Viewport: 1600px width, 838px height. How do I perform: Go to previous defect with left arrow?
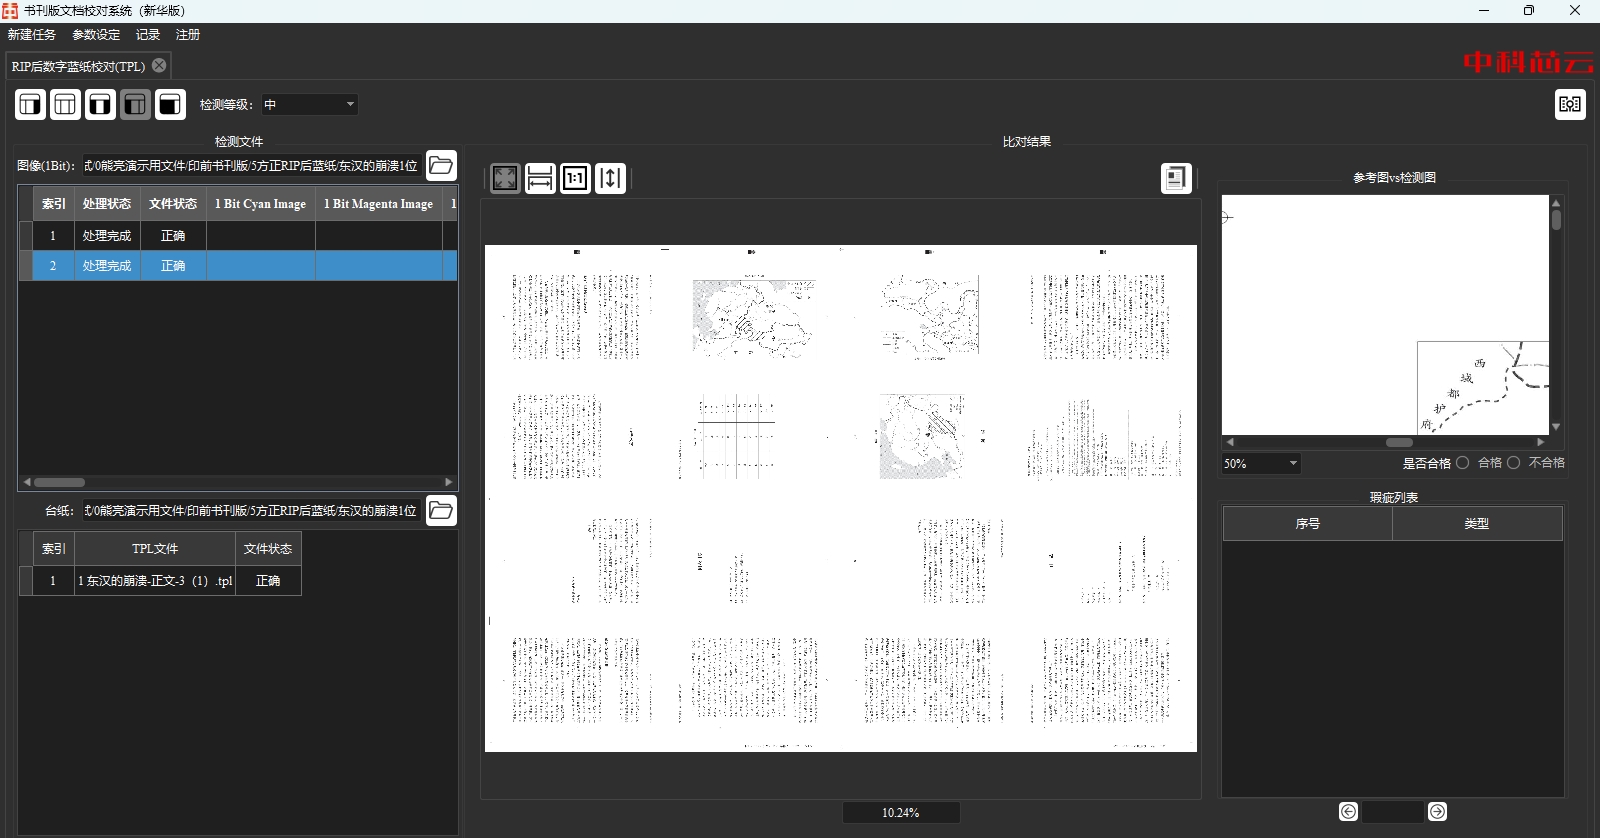click(x=1348, y=812)
